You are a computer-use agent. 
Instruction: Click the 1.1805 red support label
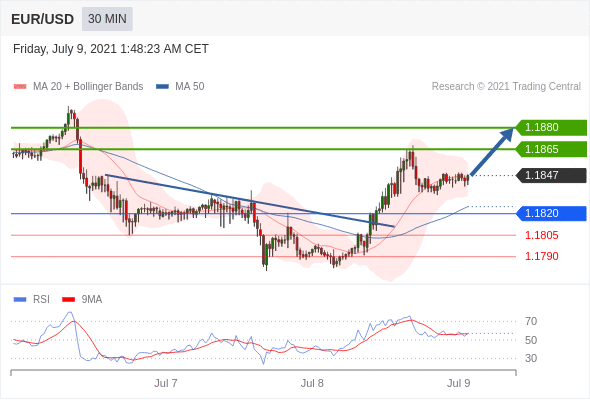point(542,236)
